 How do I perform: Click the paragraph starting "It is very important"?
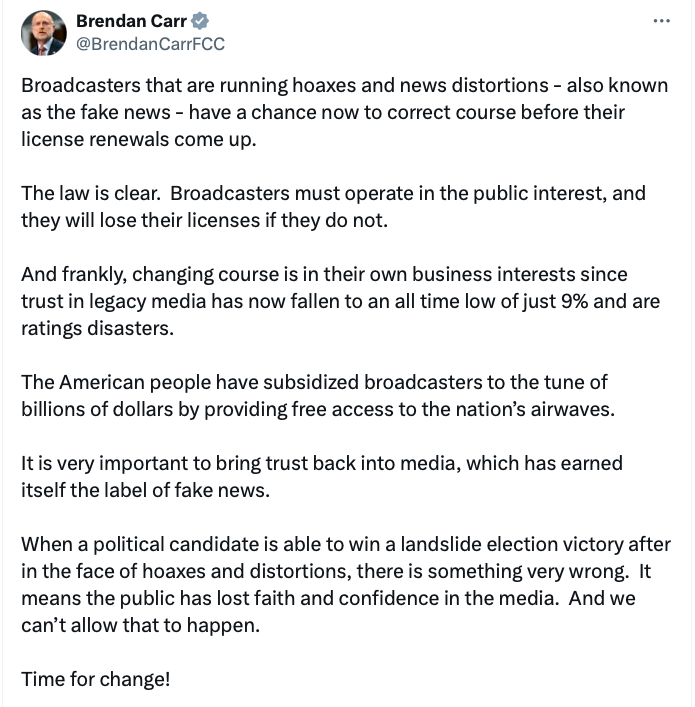click(x=321, y=477)
